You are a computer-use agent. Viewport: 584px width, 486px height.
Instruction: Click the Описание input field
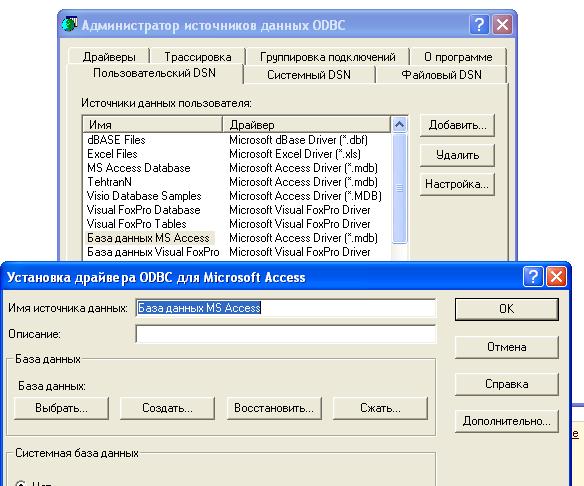pos(286,334)
